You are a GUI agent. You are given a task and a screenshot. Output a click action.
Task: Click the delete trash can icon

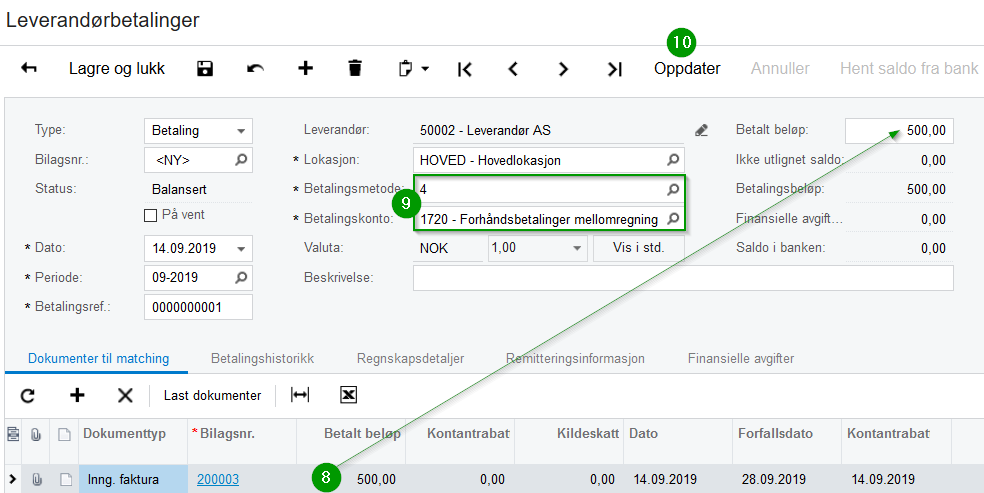point(355,68)
